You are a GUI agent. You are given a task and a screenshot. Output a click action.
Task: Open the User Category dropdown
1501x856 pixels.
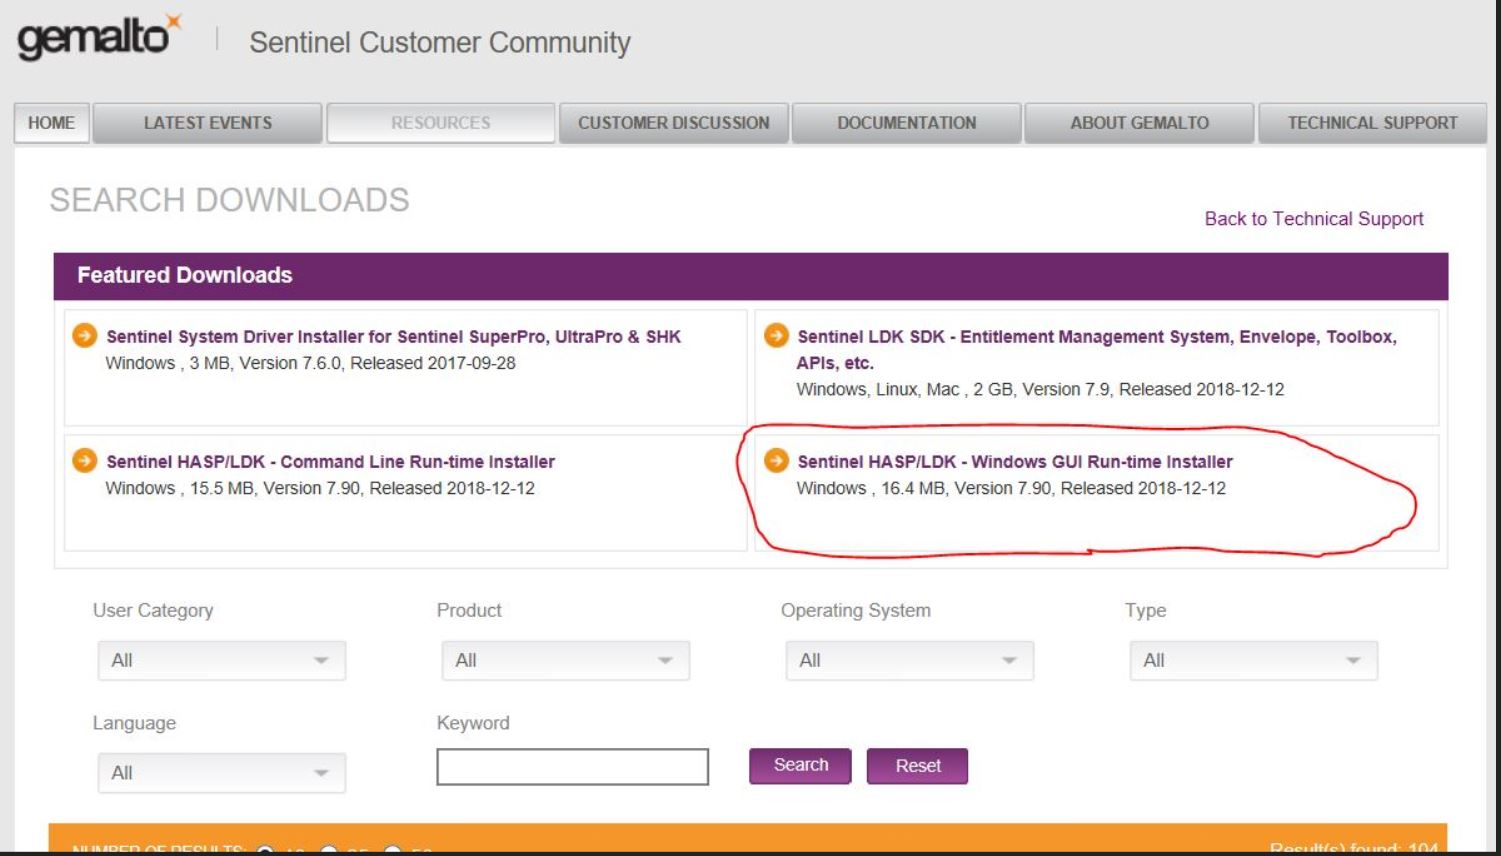tap(222, 660)
